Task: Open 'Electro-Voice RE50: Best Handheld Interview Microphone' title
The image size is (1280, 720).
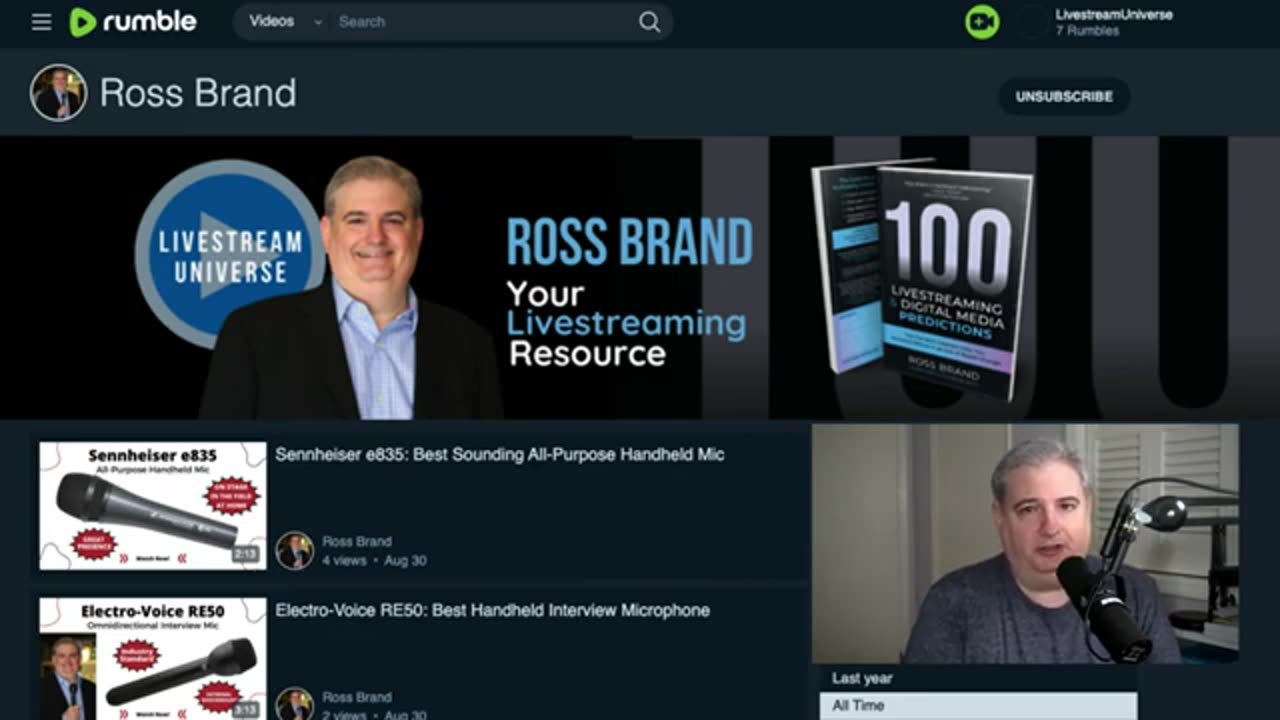Action: 493,610
